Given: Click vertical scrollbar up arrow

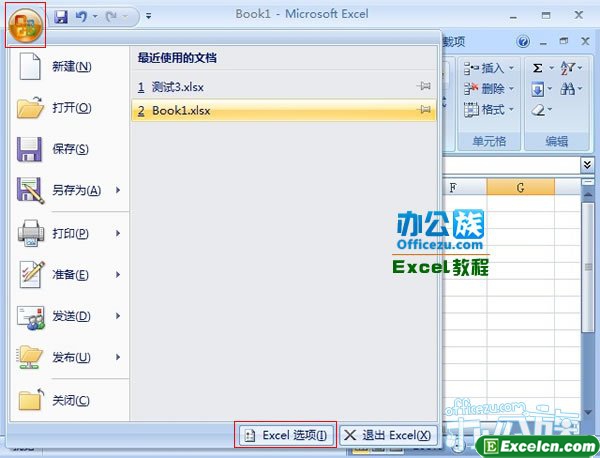Looking at the screenshot, I should 588,194.
